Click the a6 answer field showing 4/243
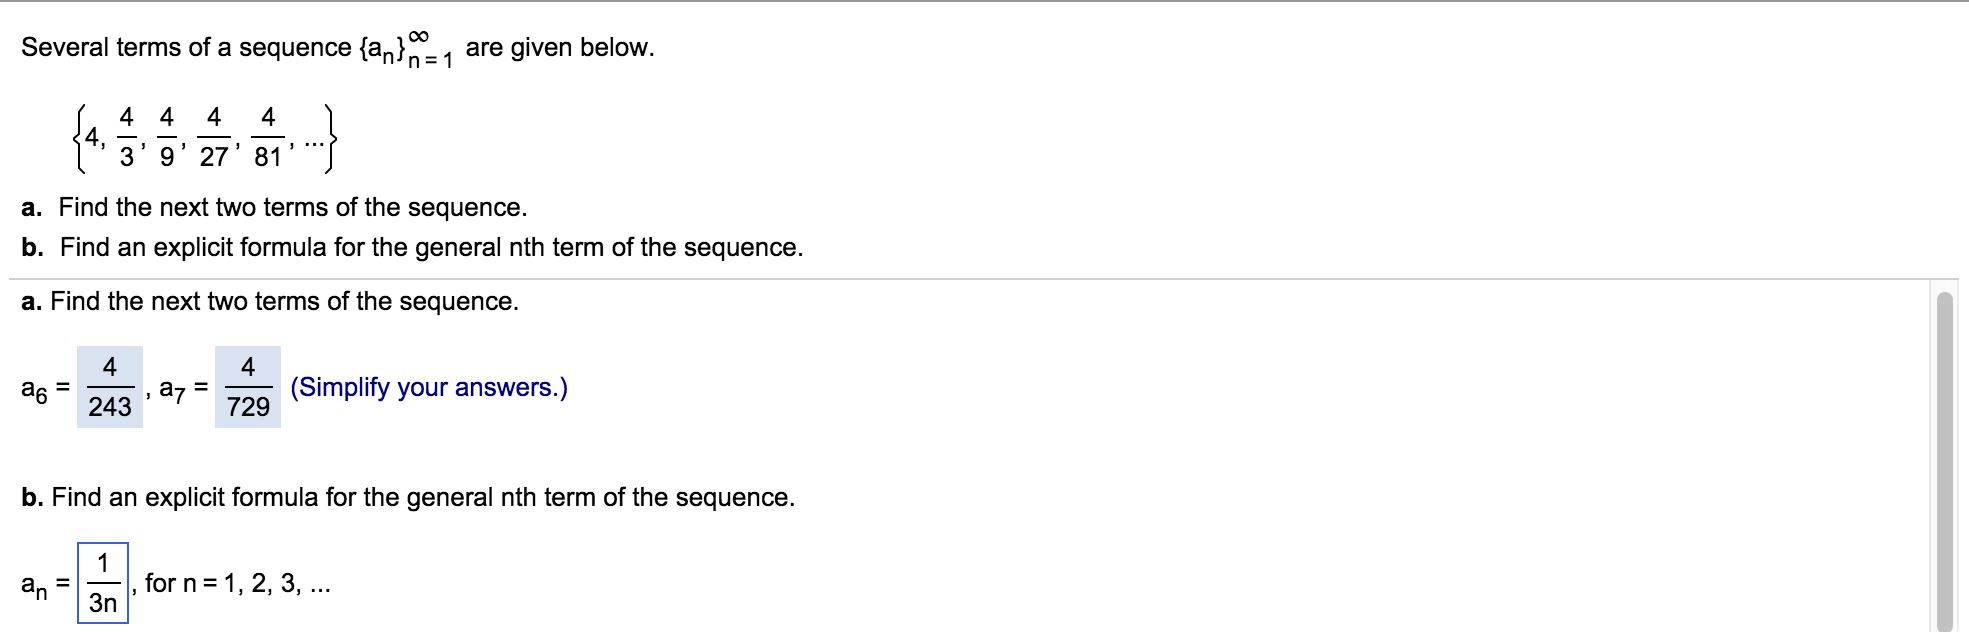Screen dimensions: 1969x632 point(110,388)
